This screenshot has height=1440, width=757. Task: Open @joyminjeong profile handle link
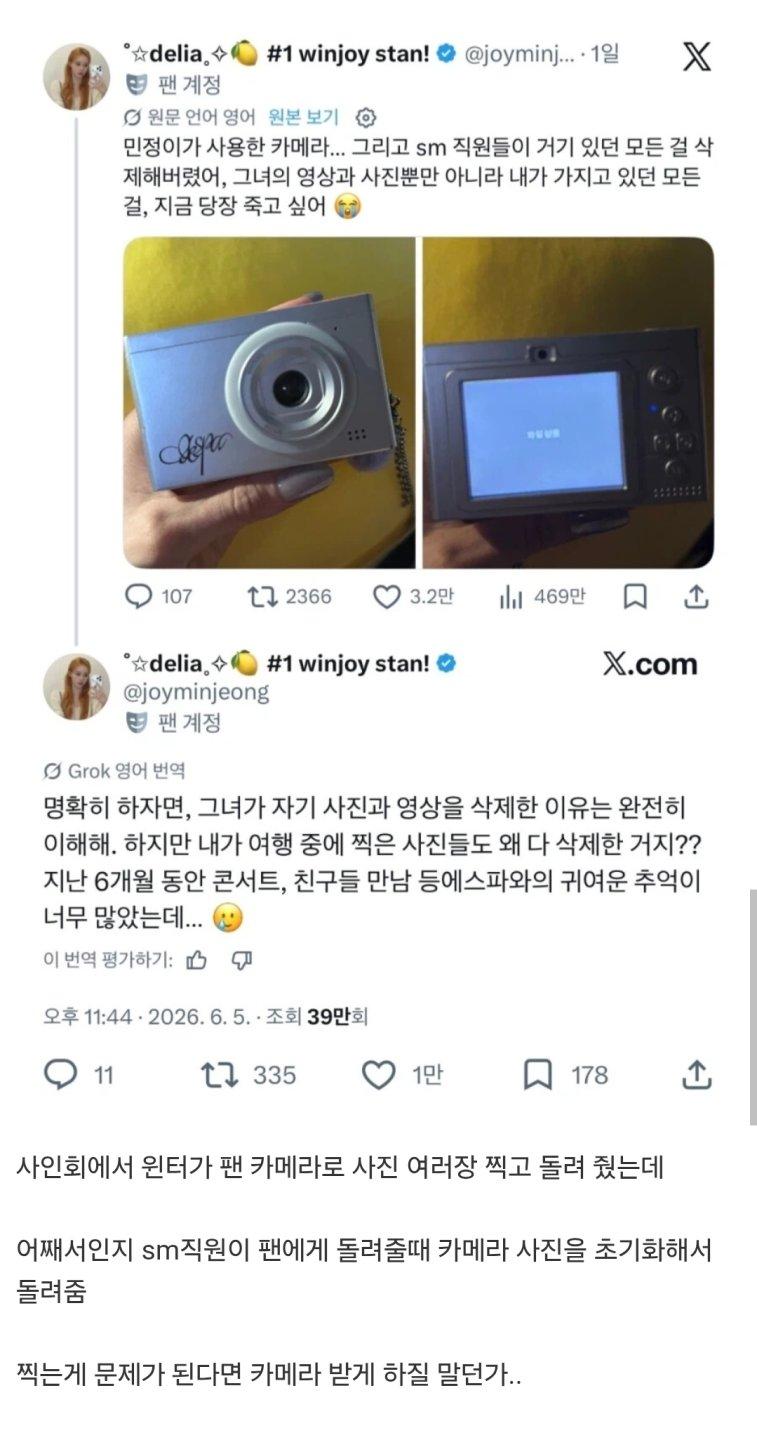pos(196,691)
